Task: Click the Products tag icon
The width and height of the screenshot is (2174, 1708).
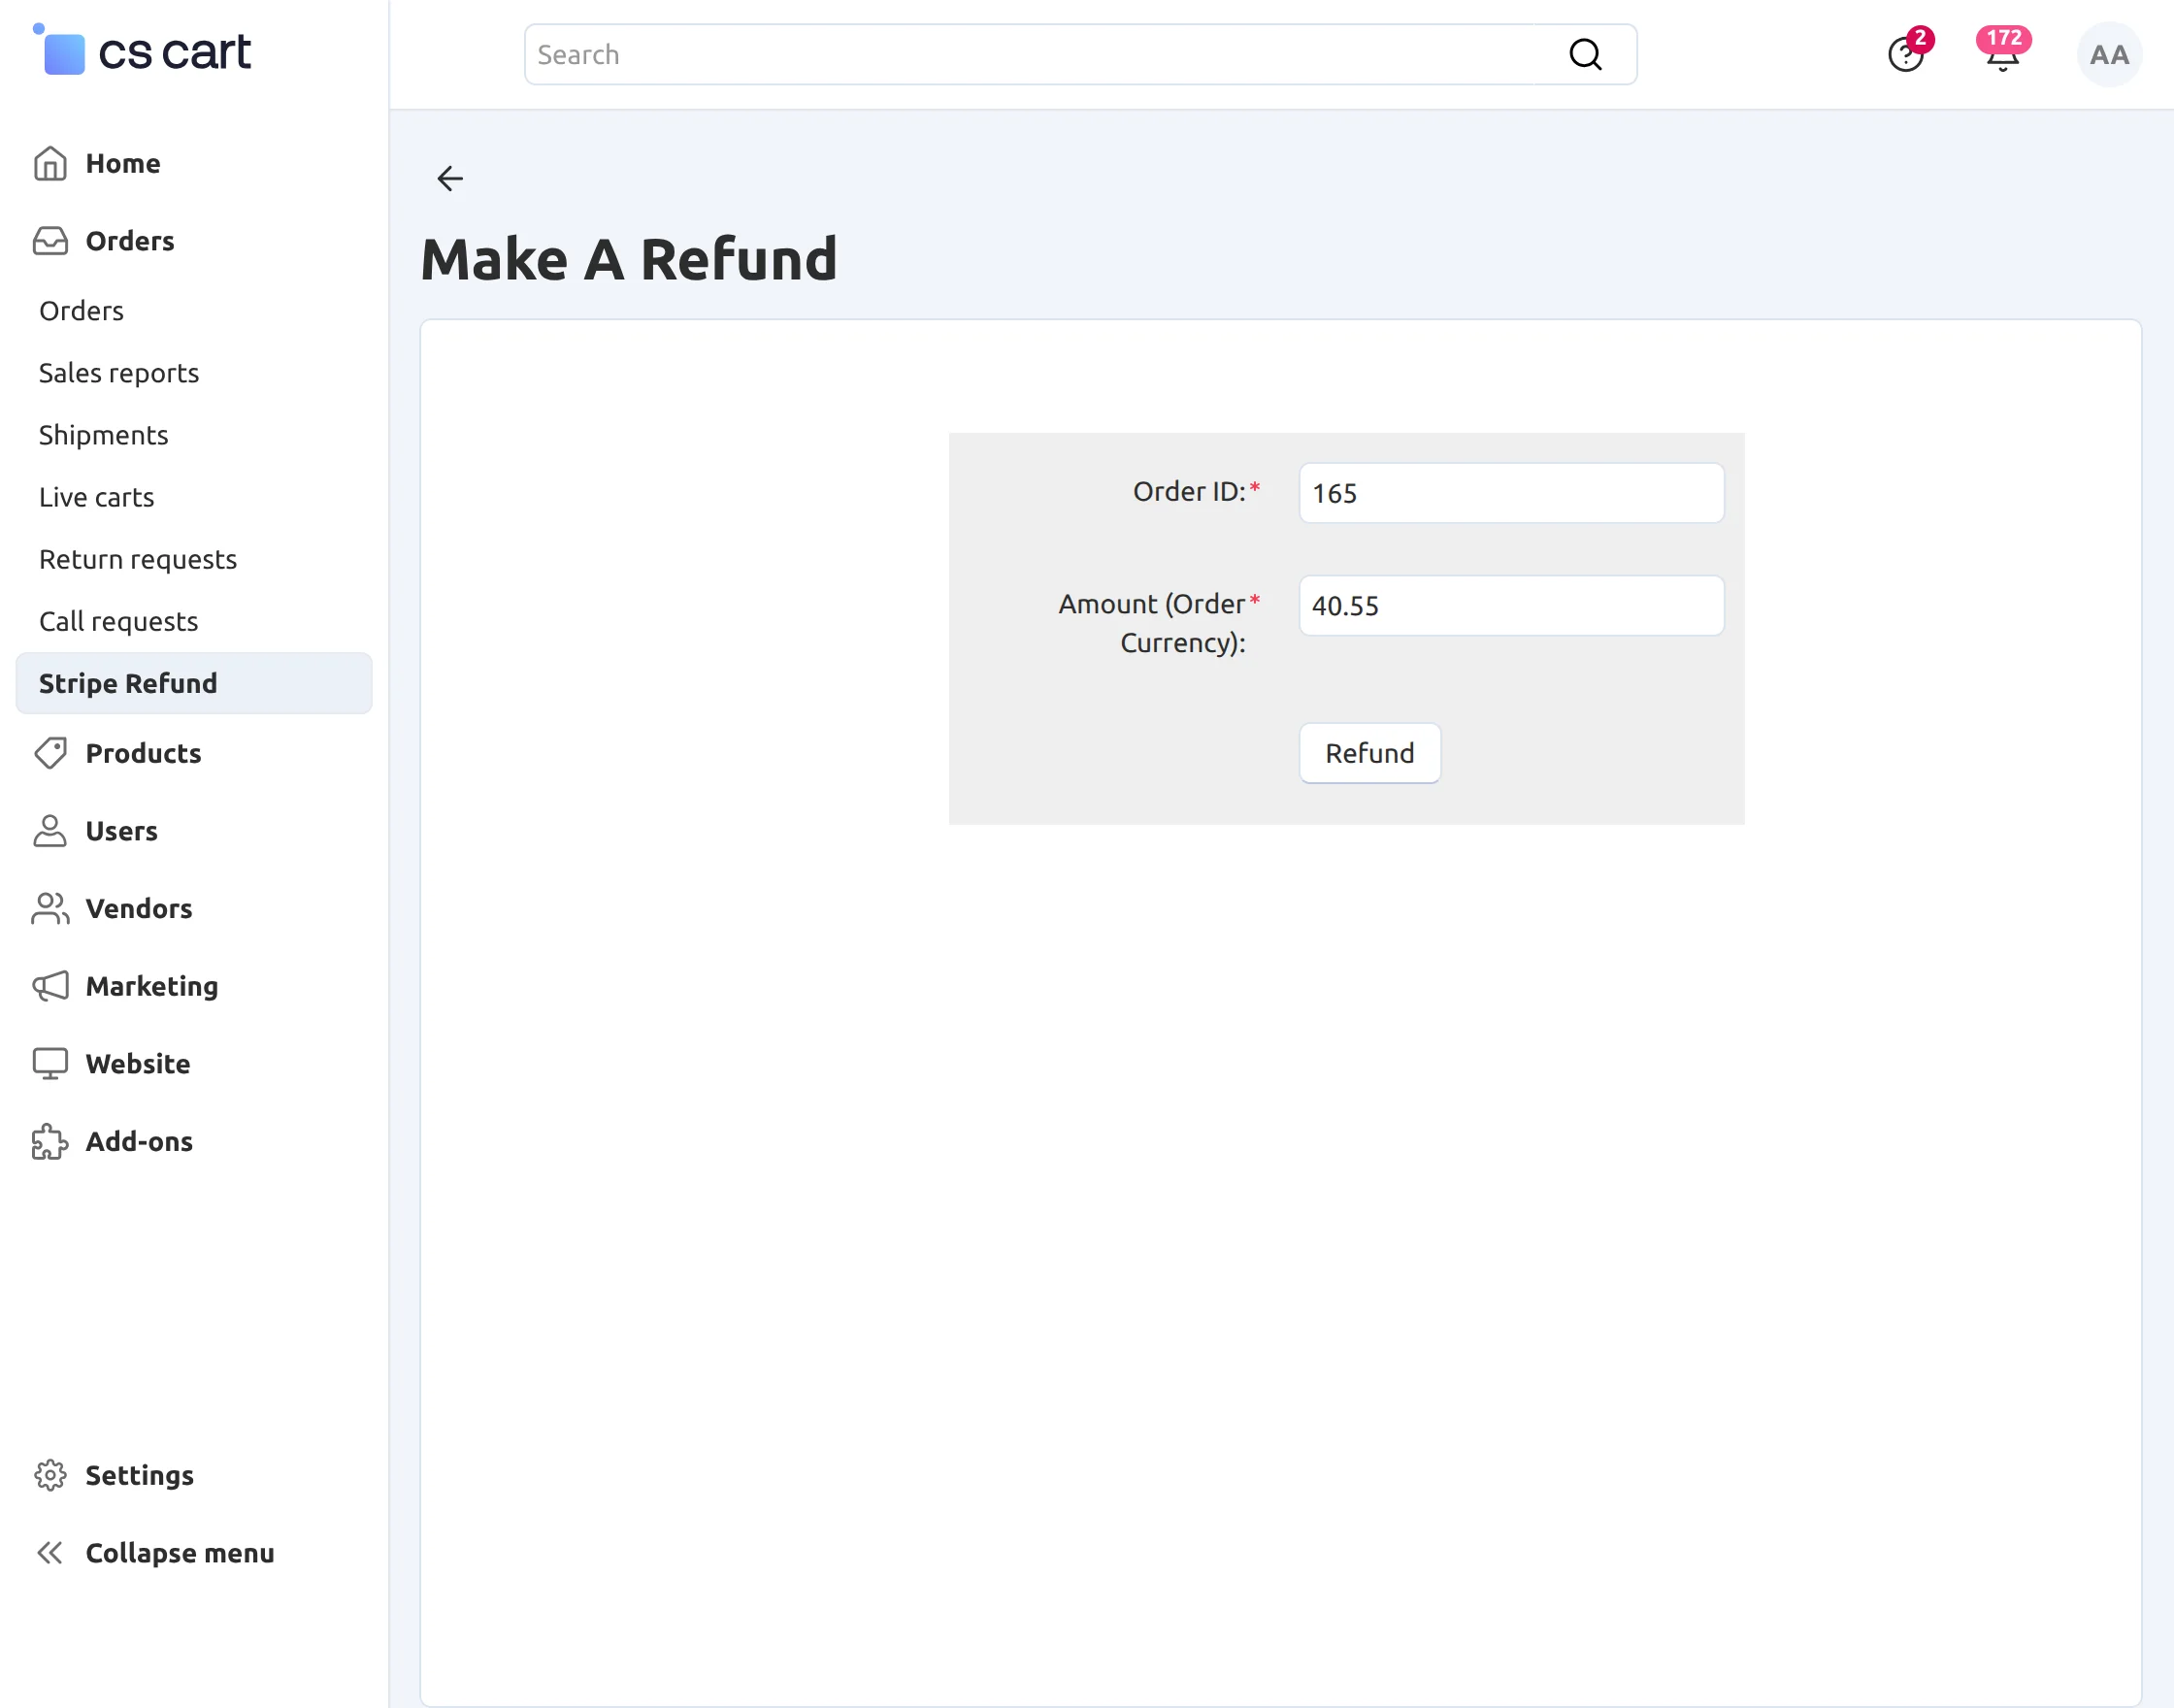Action: (x=50, y=753)
